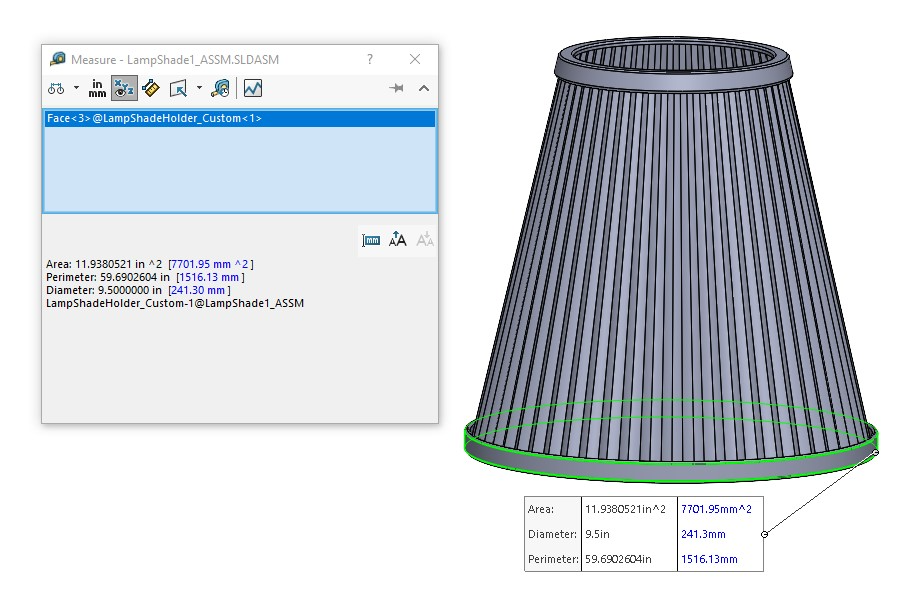Click the Create Sensor graph icon
The image size is (924, 600).
[253, 88]
